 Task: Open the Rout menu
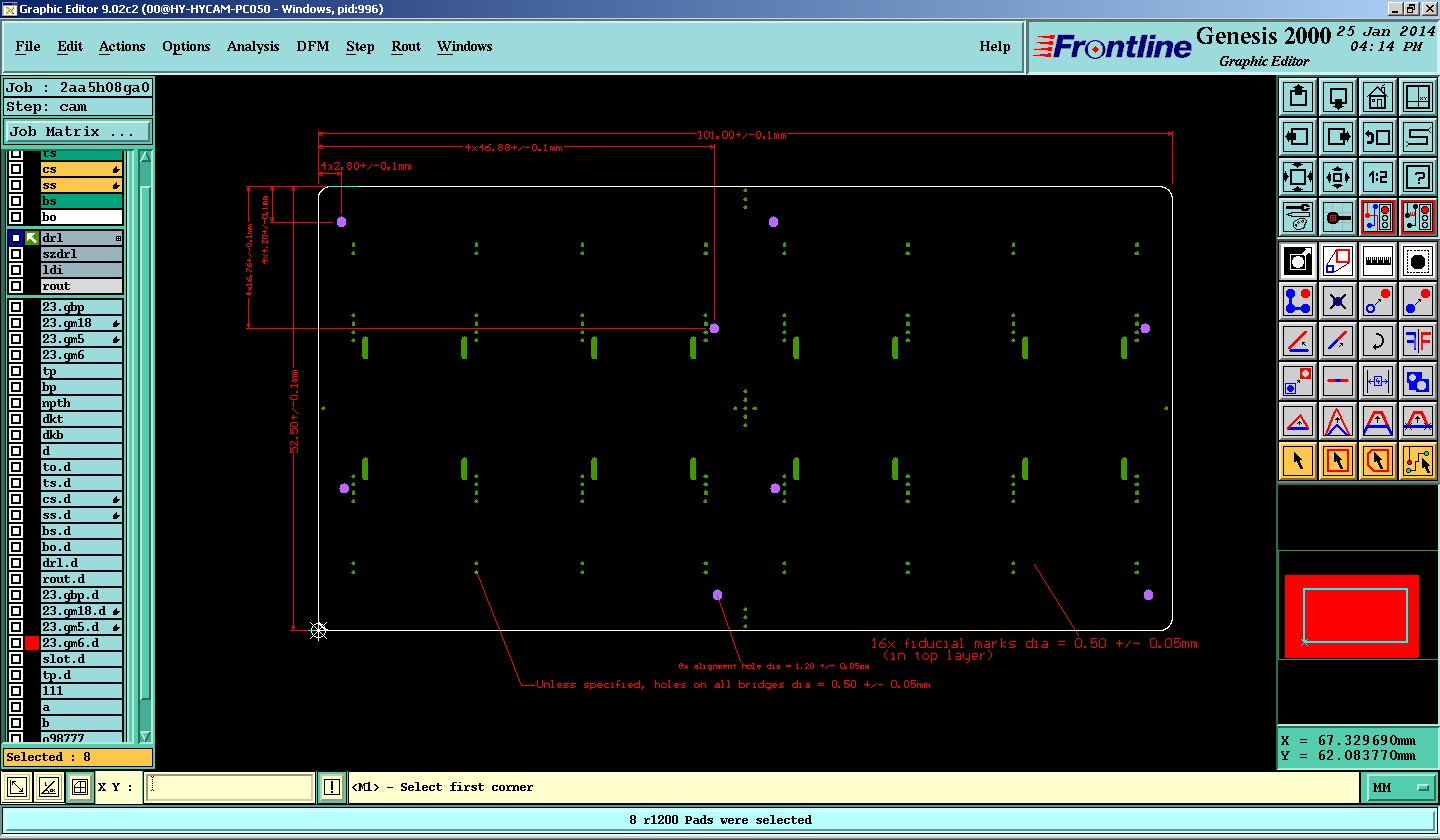pos(406,46)
